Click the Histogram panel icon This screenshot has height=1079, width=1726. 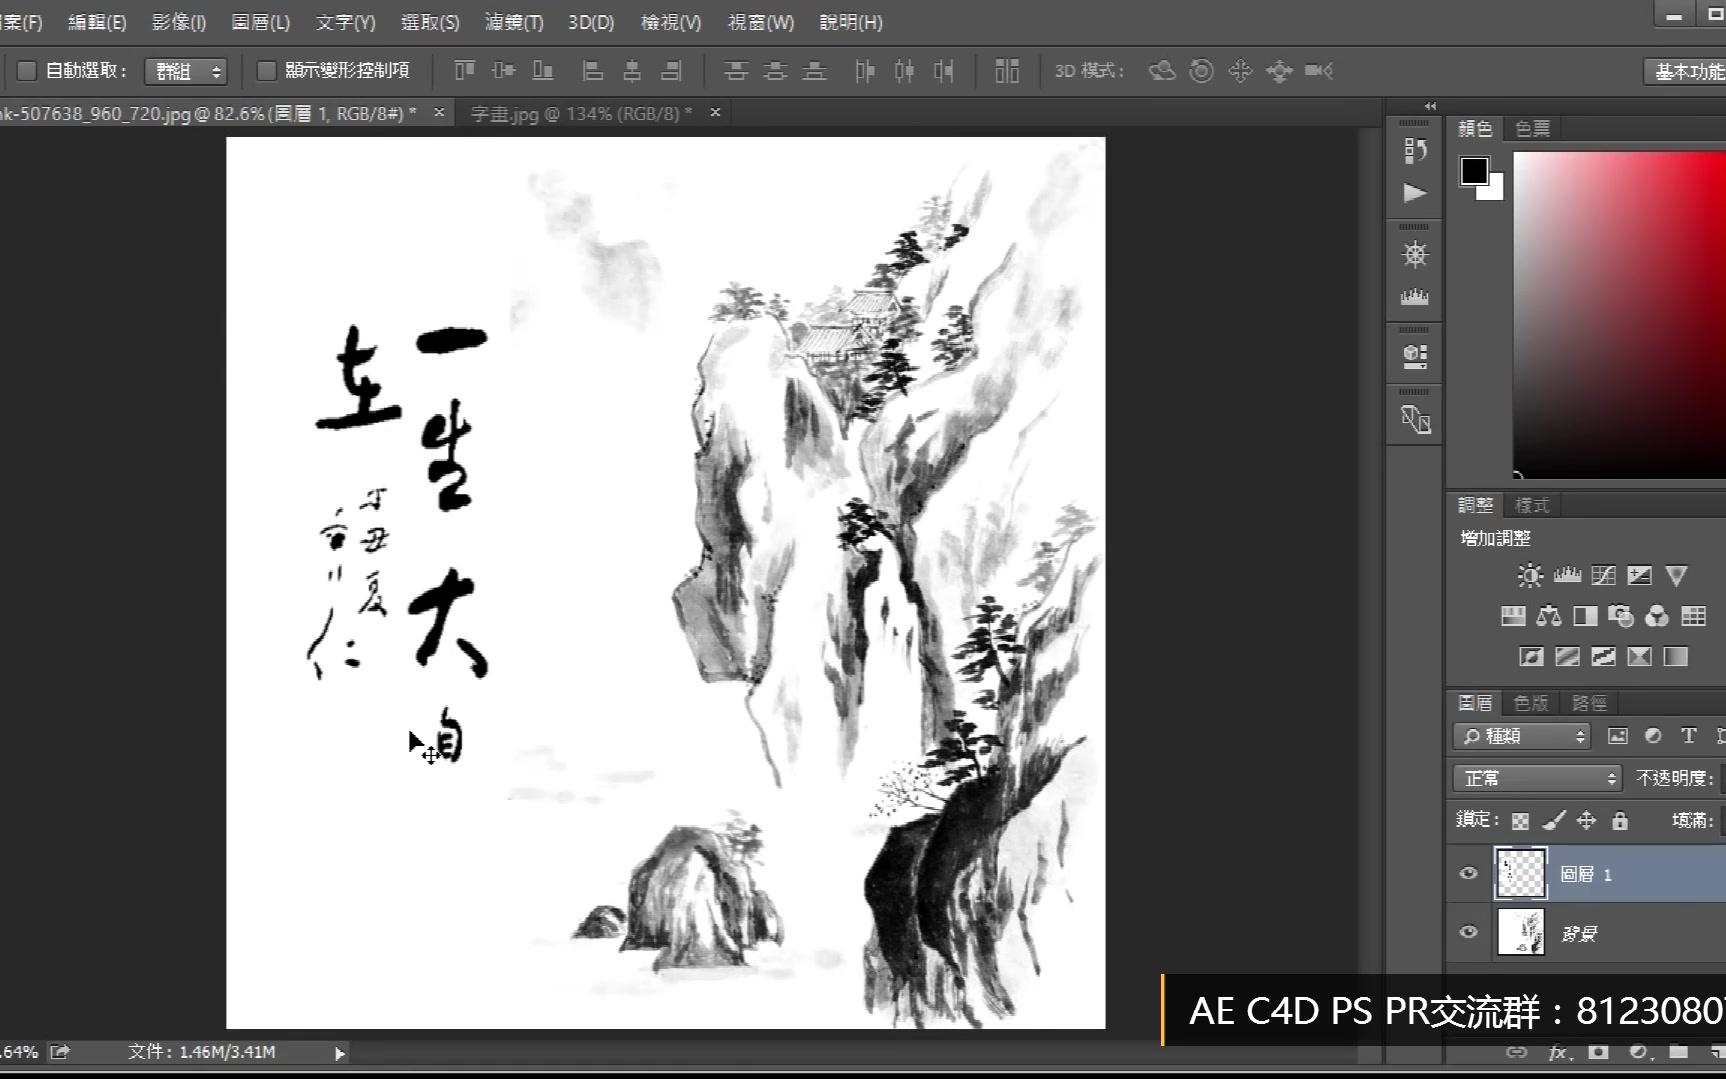point(1414,297)
